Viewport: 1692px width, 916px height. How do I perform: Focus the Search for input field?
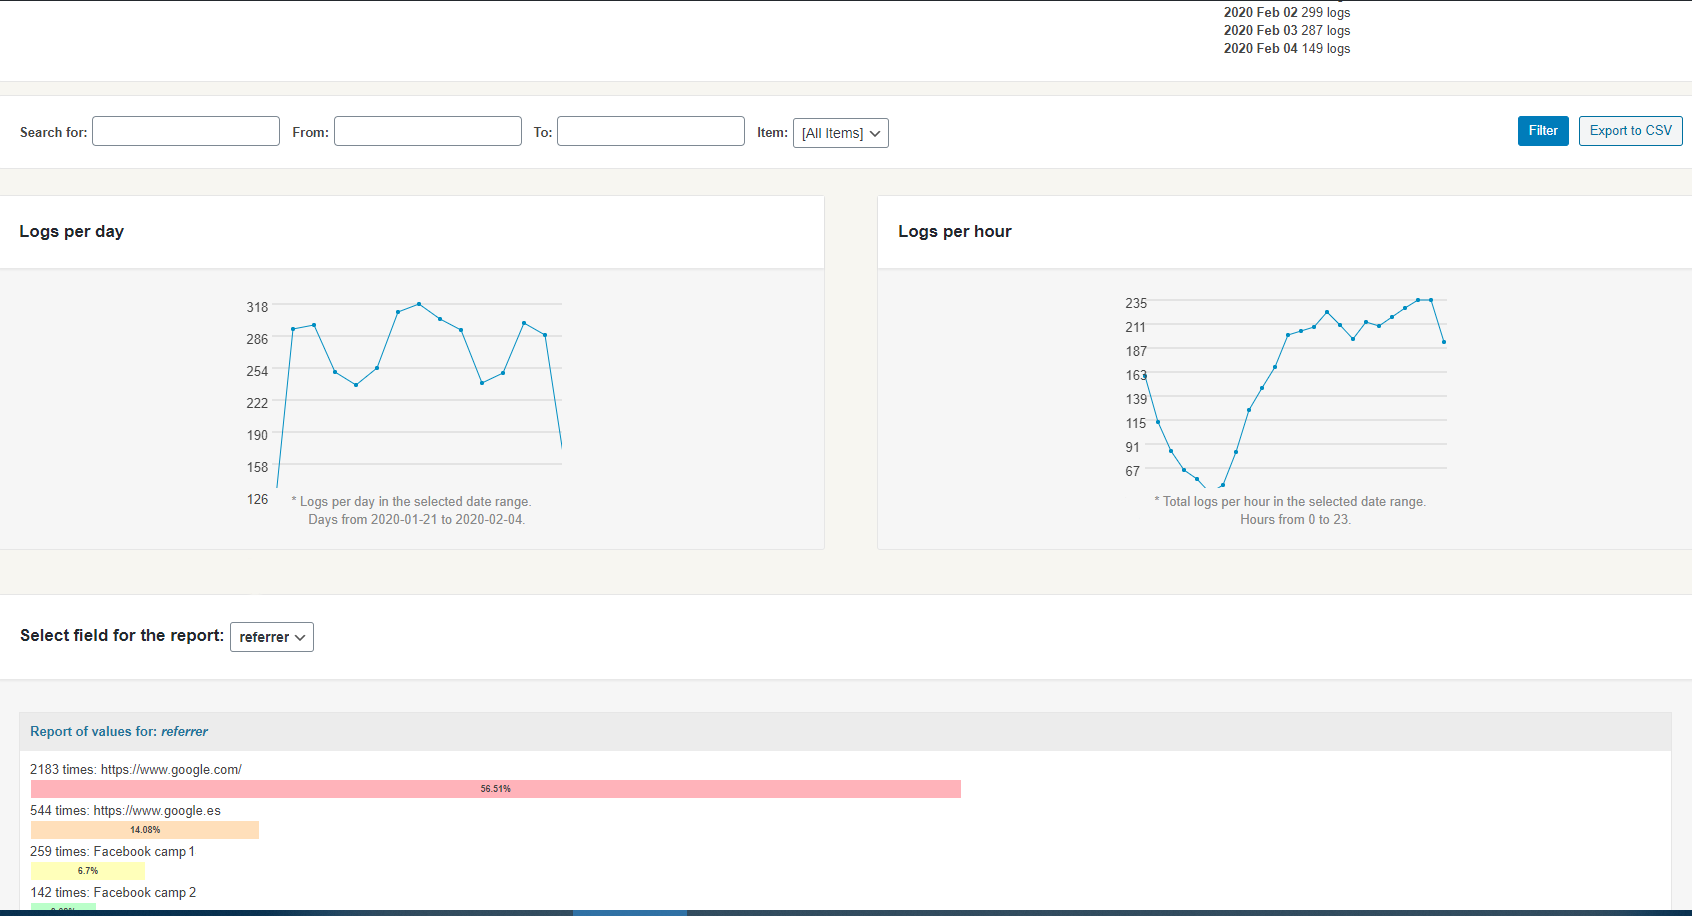(186, 131)
